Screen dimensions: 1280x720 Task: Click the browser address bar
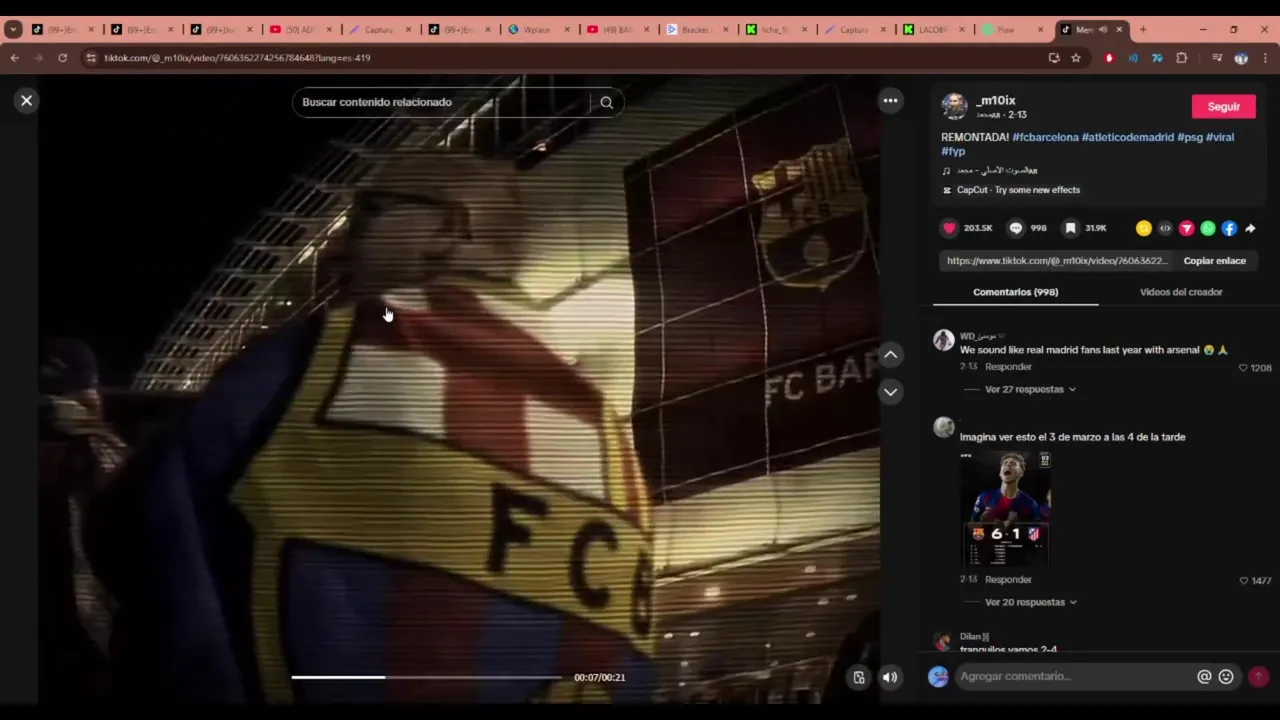[560, 58]
